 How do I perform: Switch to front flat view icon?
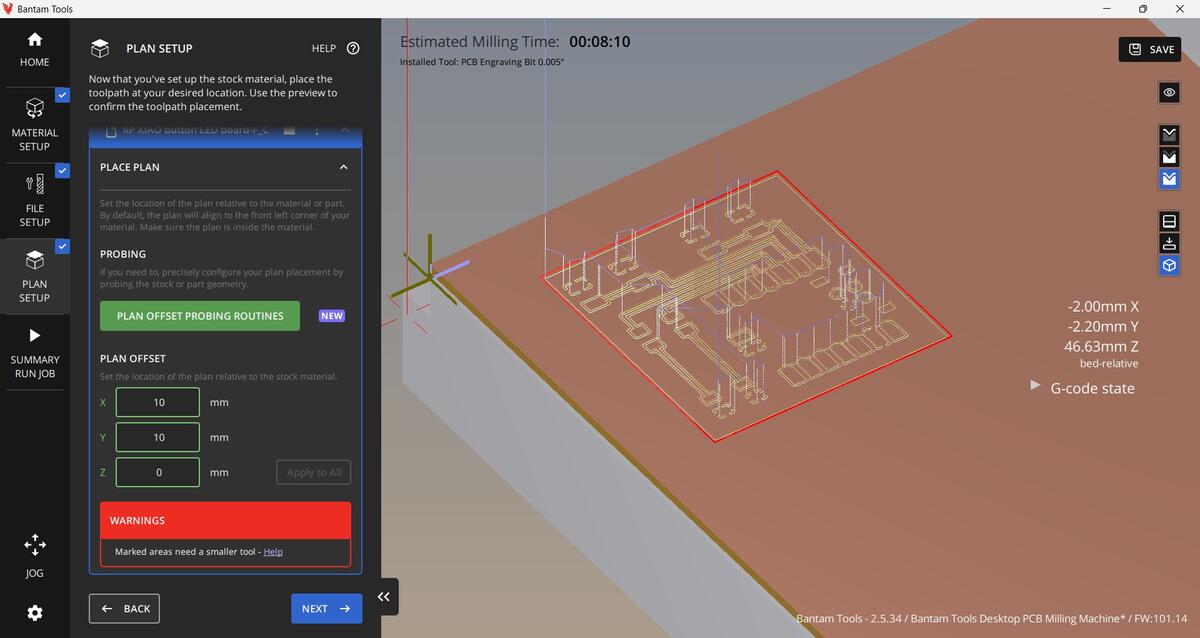(x=1169, y=220)
